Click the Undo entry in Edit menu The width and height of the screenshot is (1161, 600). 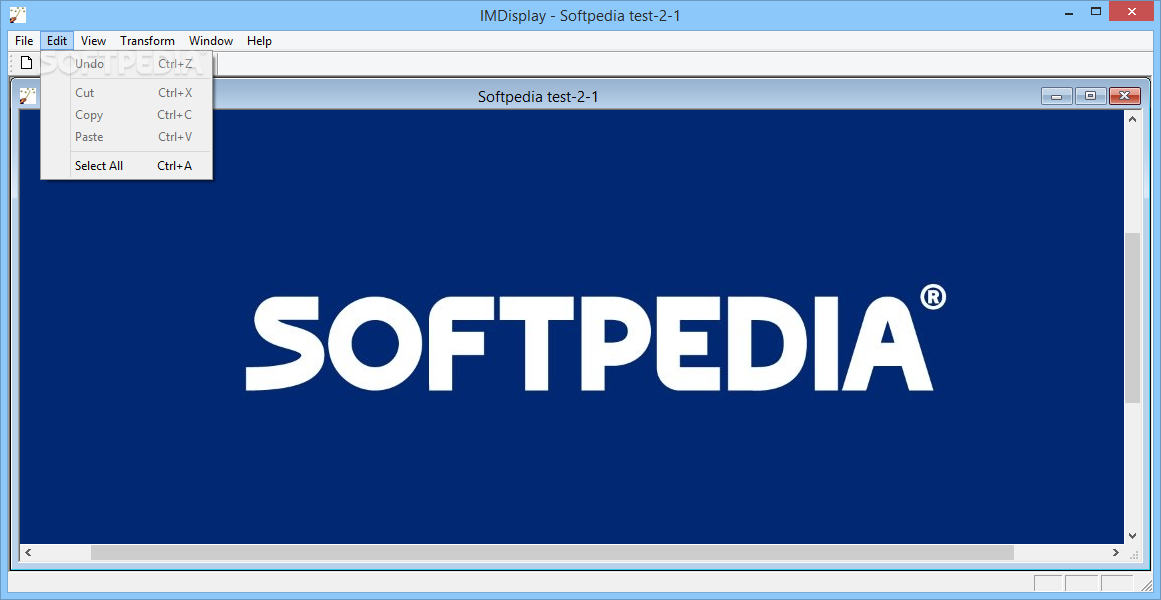pyautogui.click(x=127, y=64)
